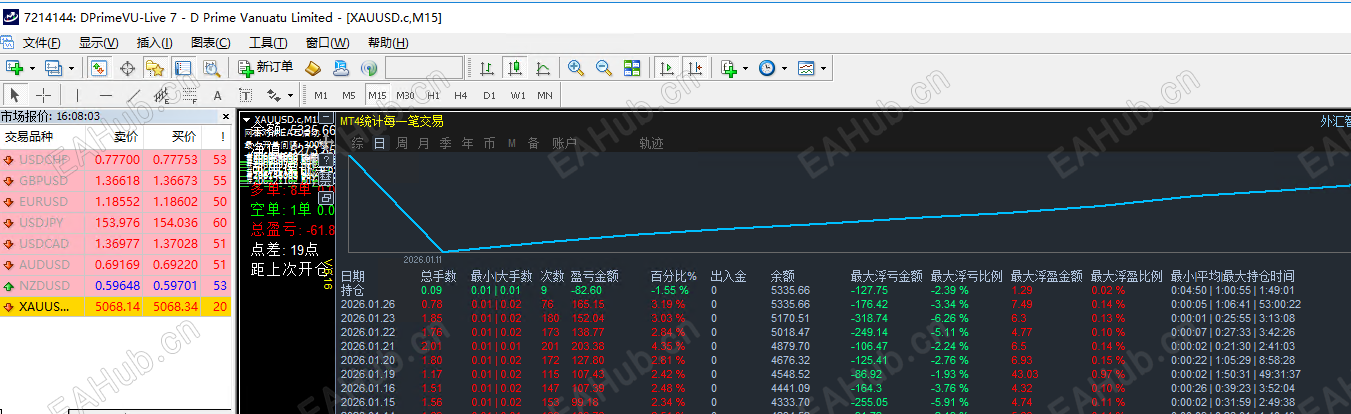Expand the Indicators dropdown arrow

coord(746,68)
